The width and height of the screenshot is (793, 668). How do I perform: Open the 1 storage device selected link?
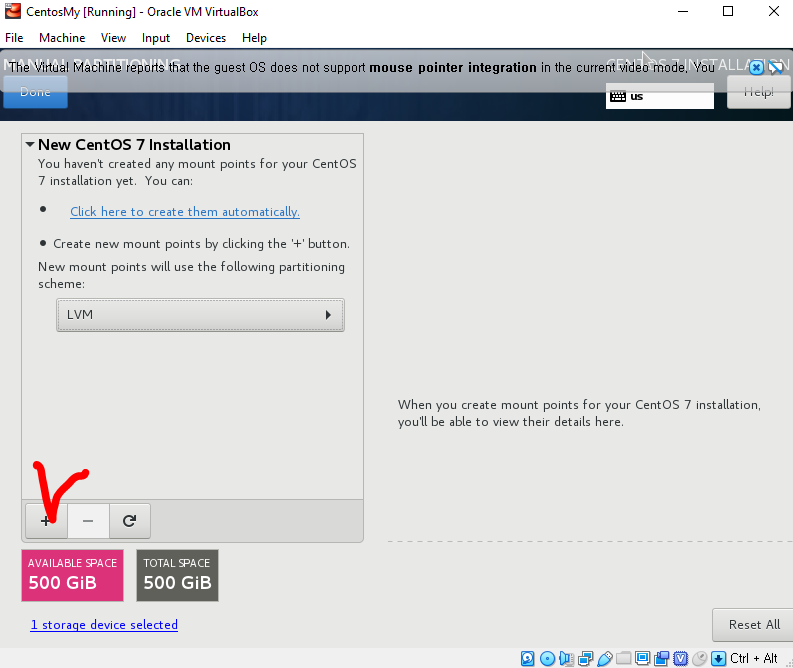click(x=104, y=625)
